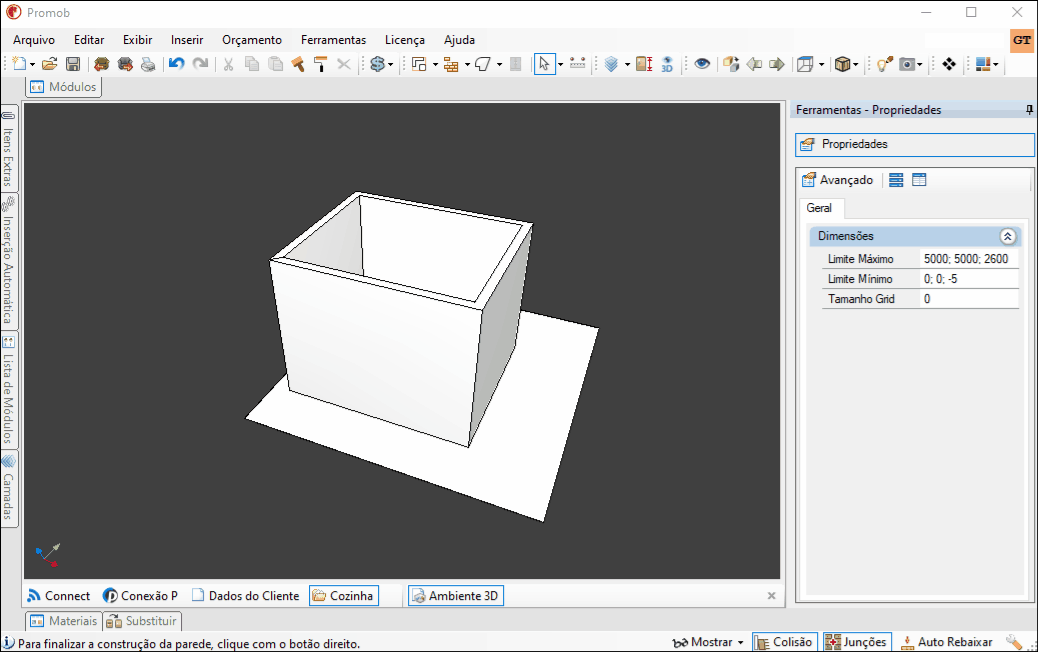The width and height of the screenshot is (1038, 652).
Task: Toggle the Colisão option in status bar
Action: coord(784,642)
